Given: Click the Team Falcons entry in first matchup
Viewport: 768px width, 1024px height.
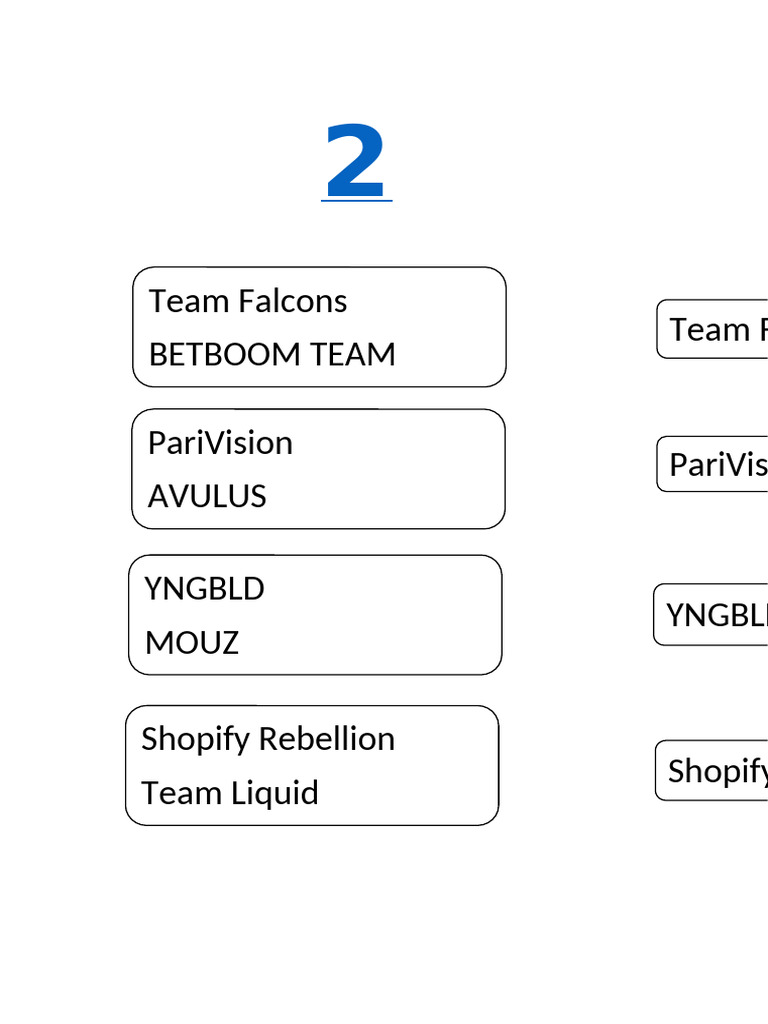Looking at the screenshot, I should [248, 301].
